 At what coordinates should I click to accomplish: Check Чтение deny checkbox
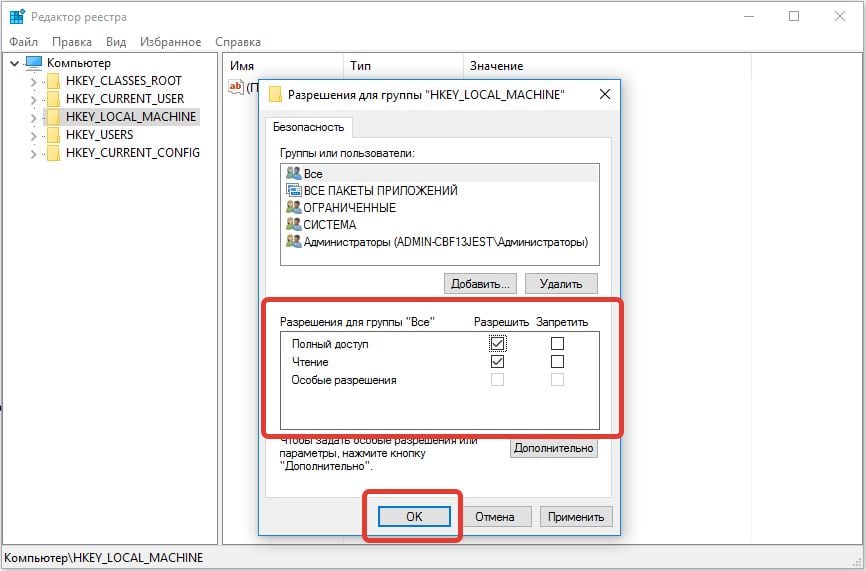pyautogui.click(x=557, y=362)
